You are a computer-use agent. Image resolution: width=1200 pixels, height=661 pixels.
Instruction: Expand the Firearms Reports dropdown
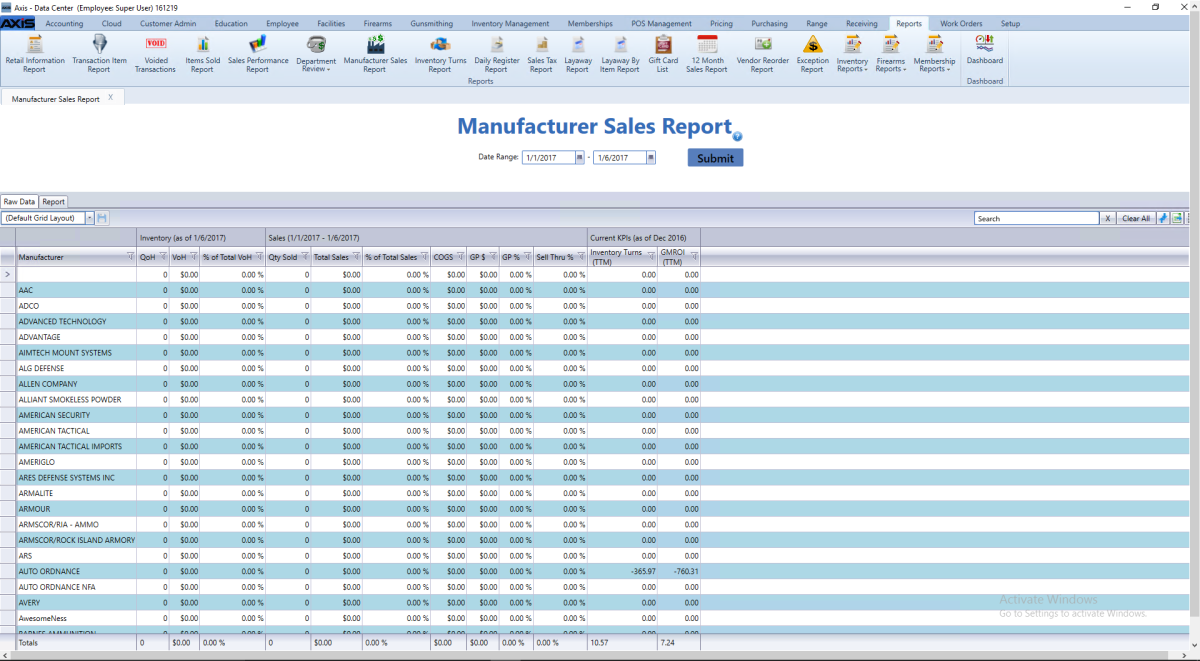click(890, 53)
